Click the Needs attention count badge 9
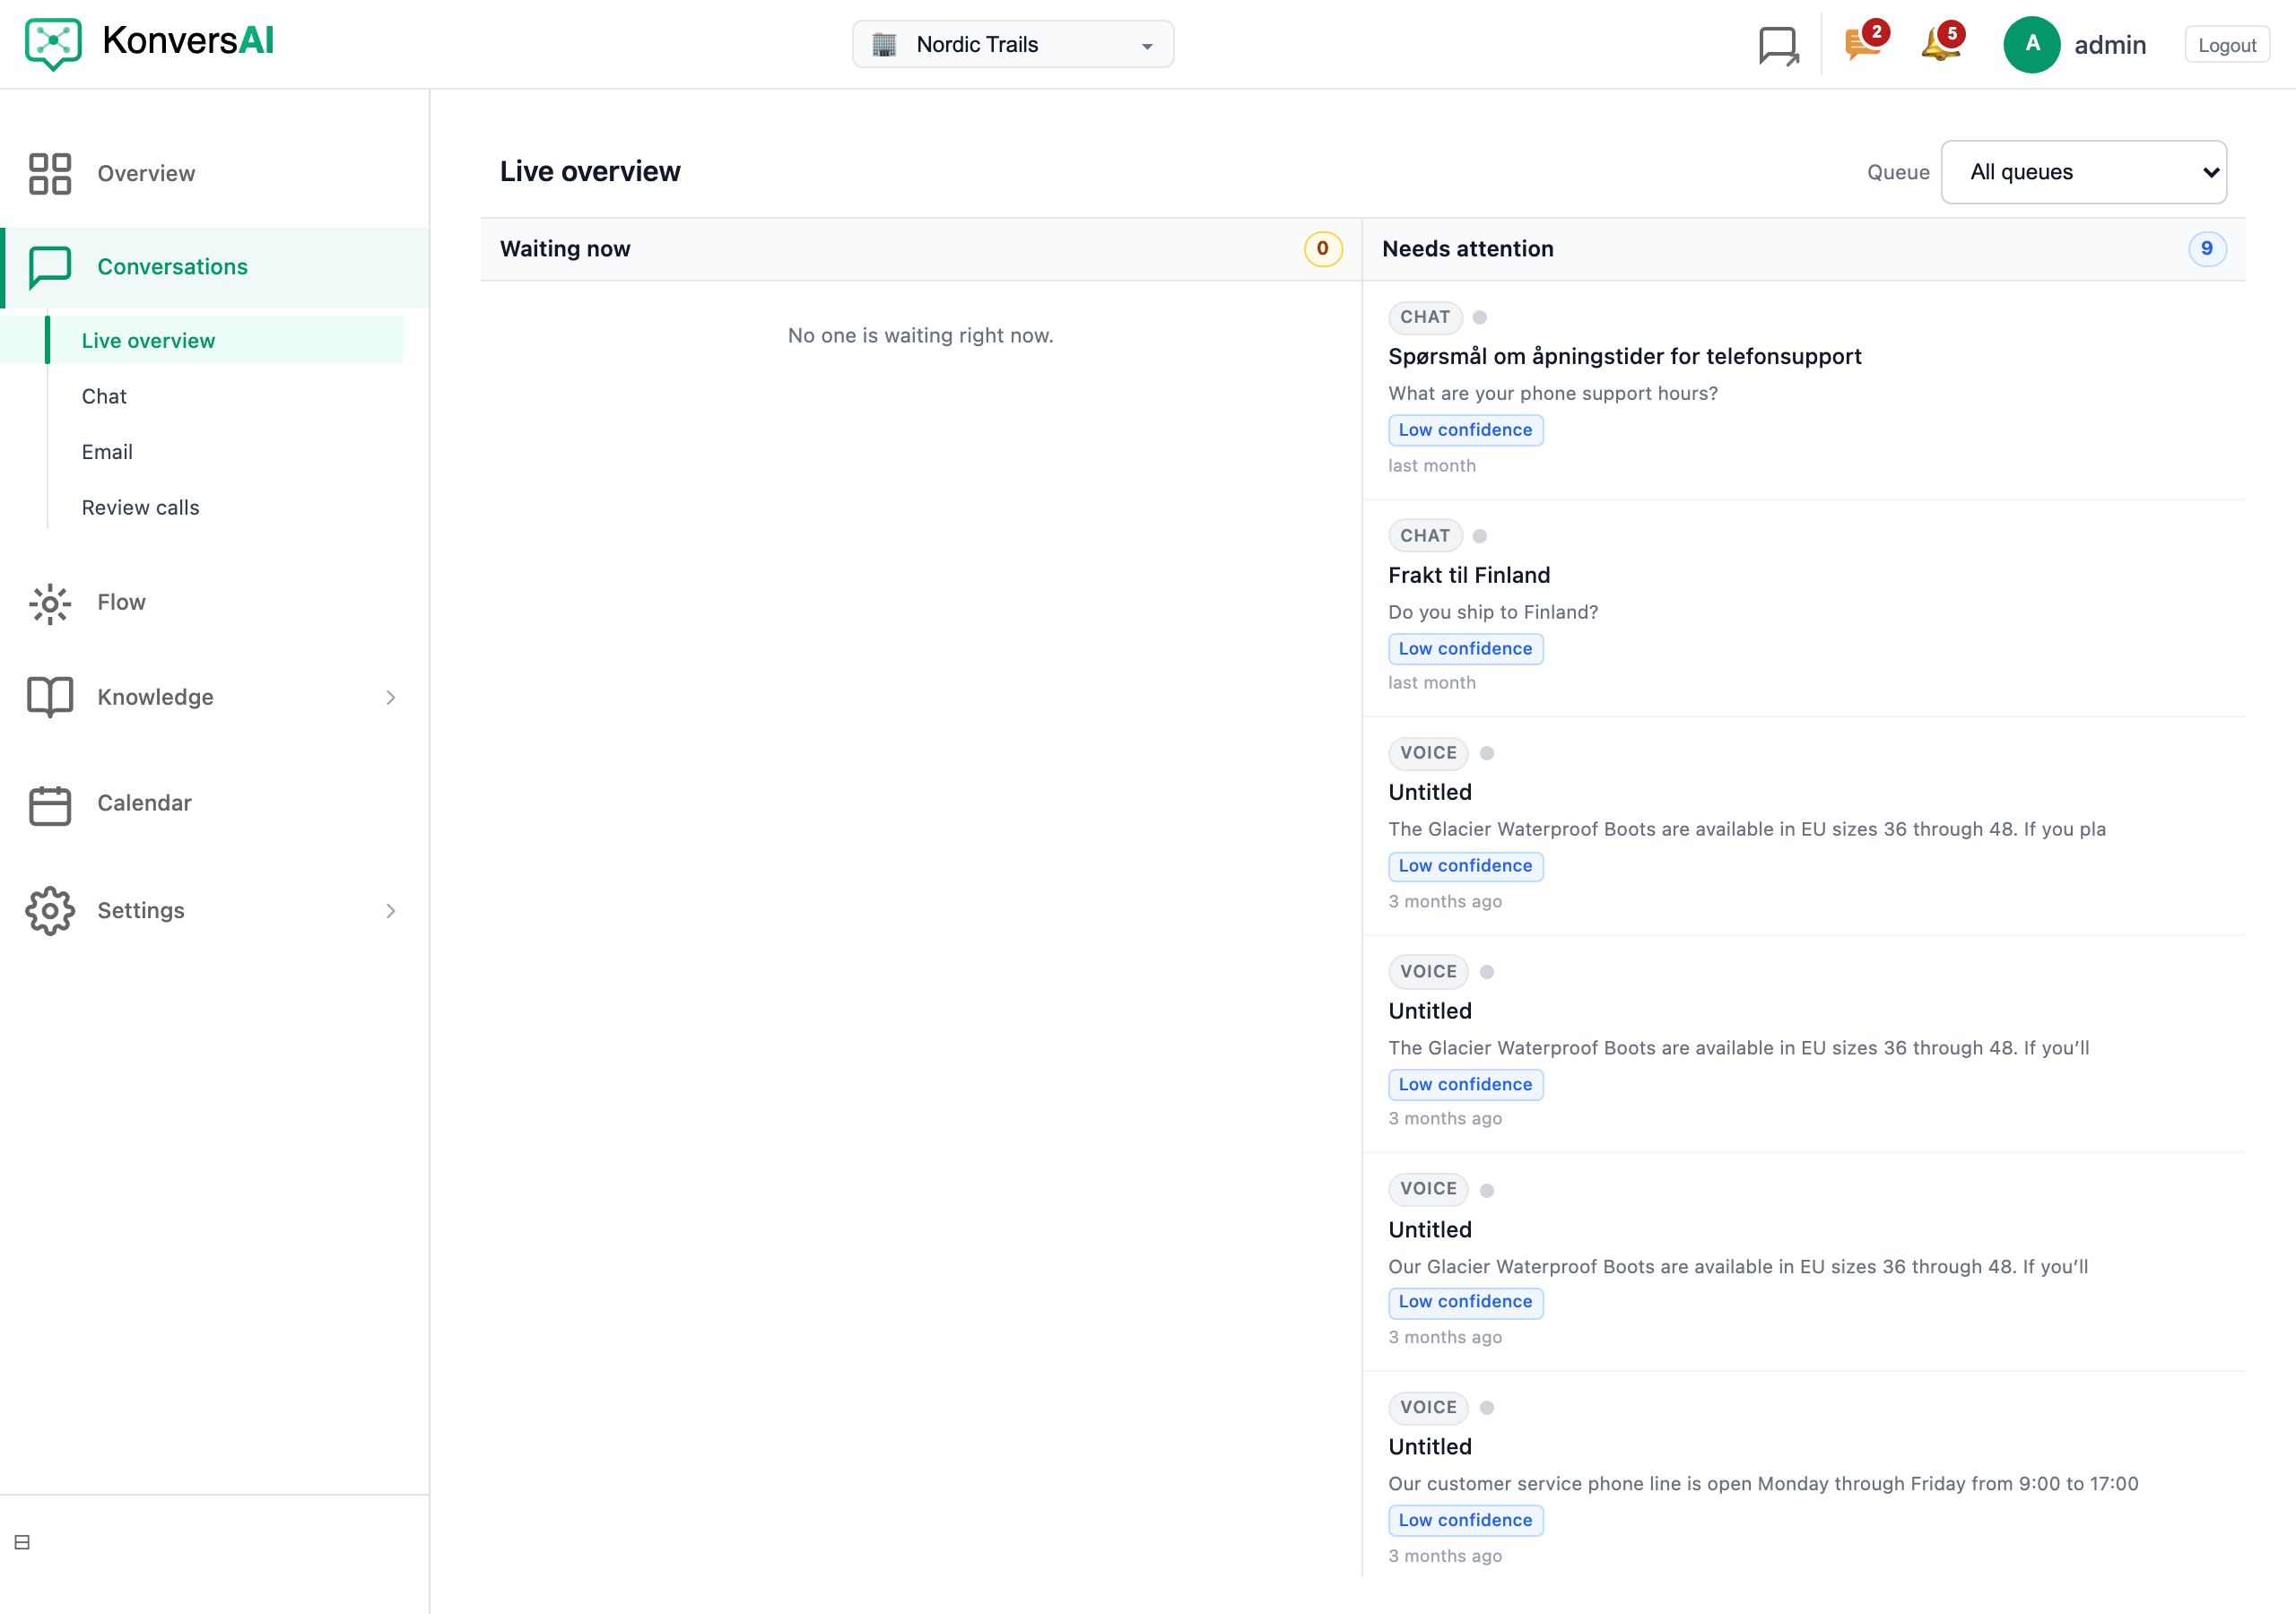 tap(2206, 249)
